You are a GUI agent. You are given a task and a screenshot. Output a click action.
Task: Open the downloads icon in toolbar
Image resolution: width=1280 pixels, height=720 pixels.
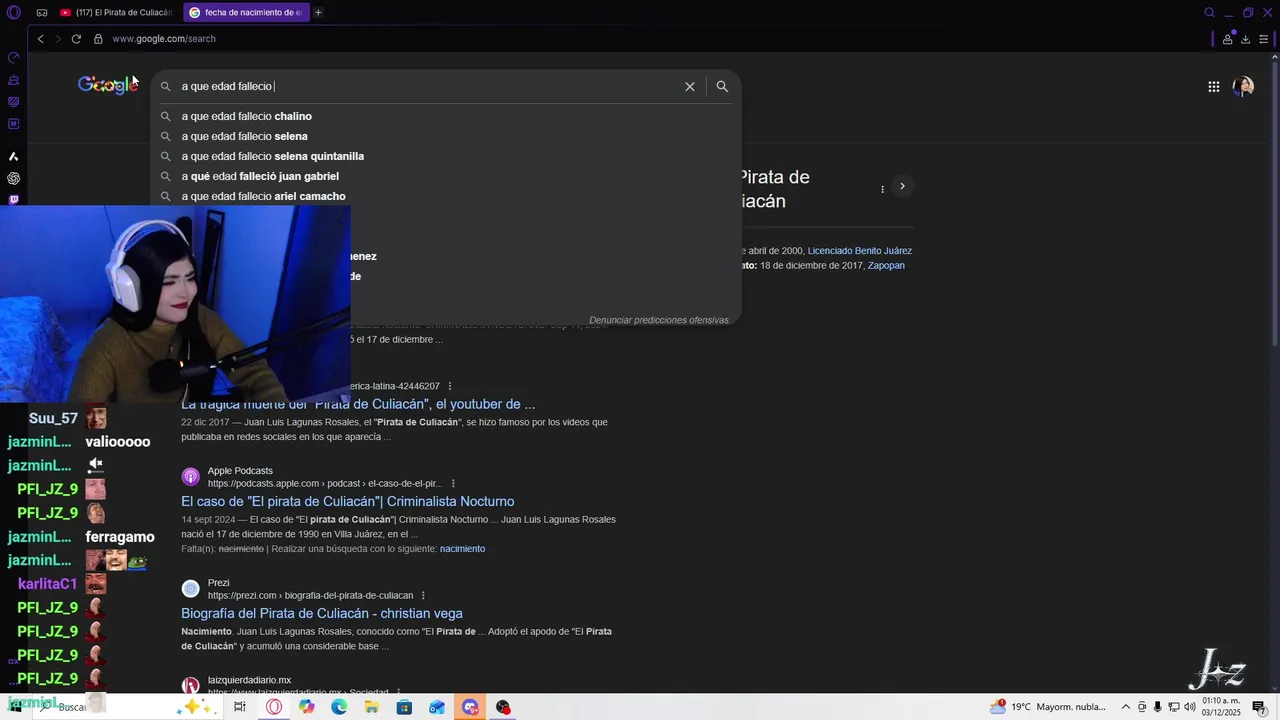point(1245,39)
